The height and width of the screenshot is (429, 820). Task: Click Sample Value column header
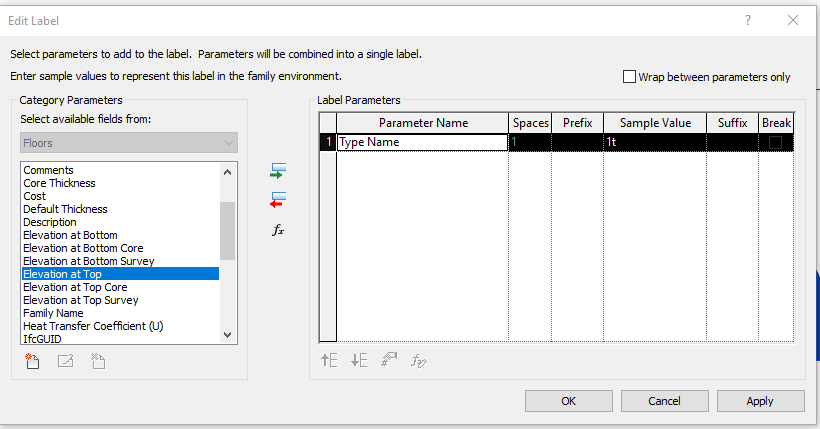655,123
